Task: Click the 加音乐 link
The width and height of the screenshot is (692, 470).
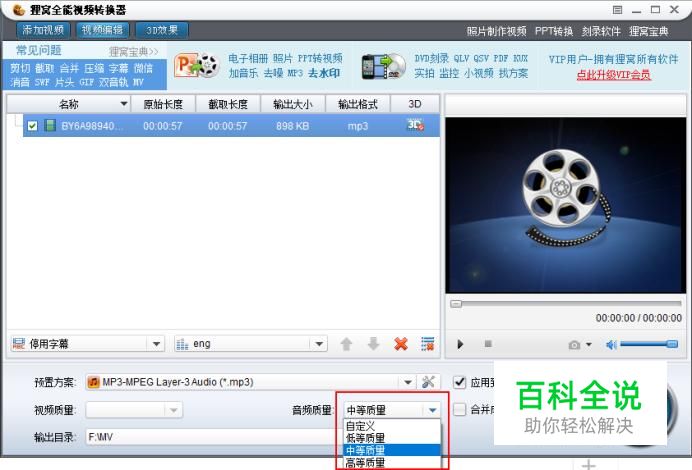Action: 243,73
